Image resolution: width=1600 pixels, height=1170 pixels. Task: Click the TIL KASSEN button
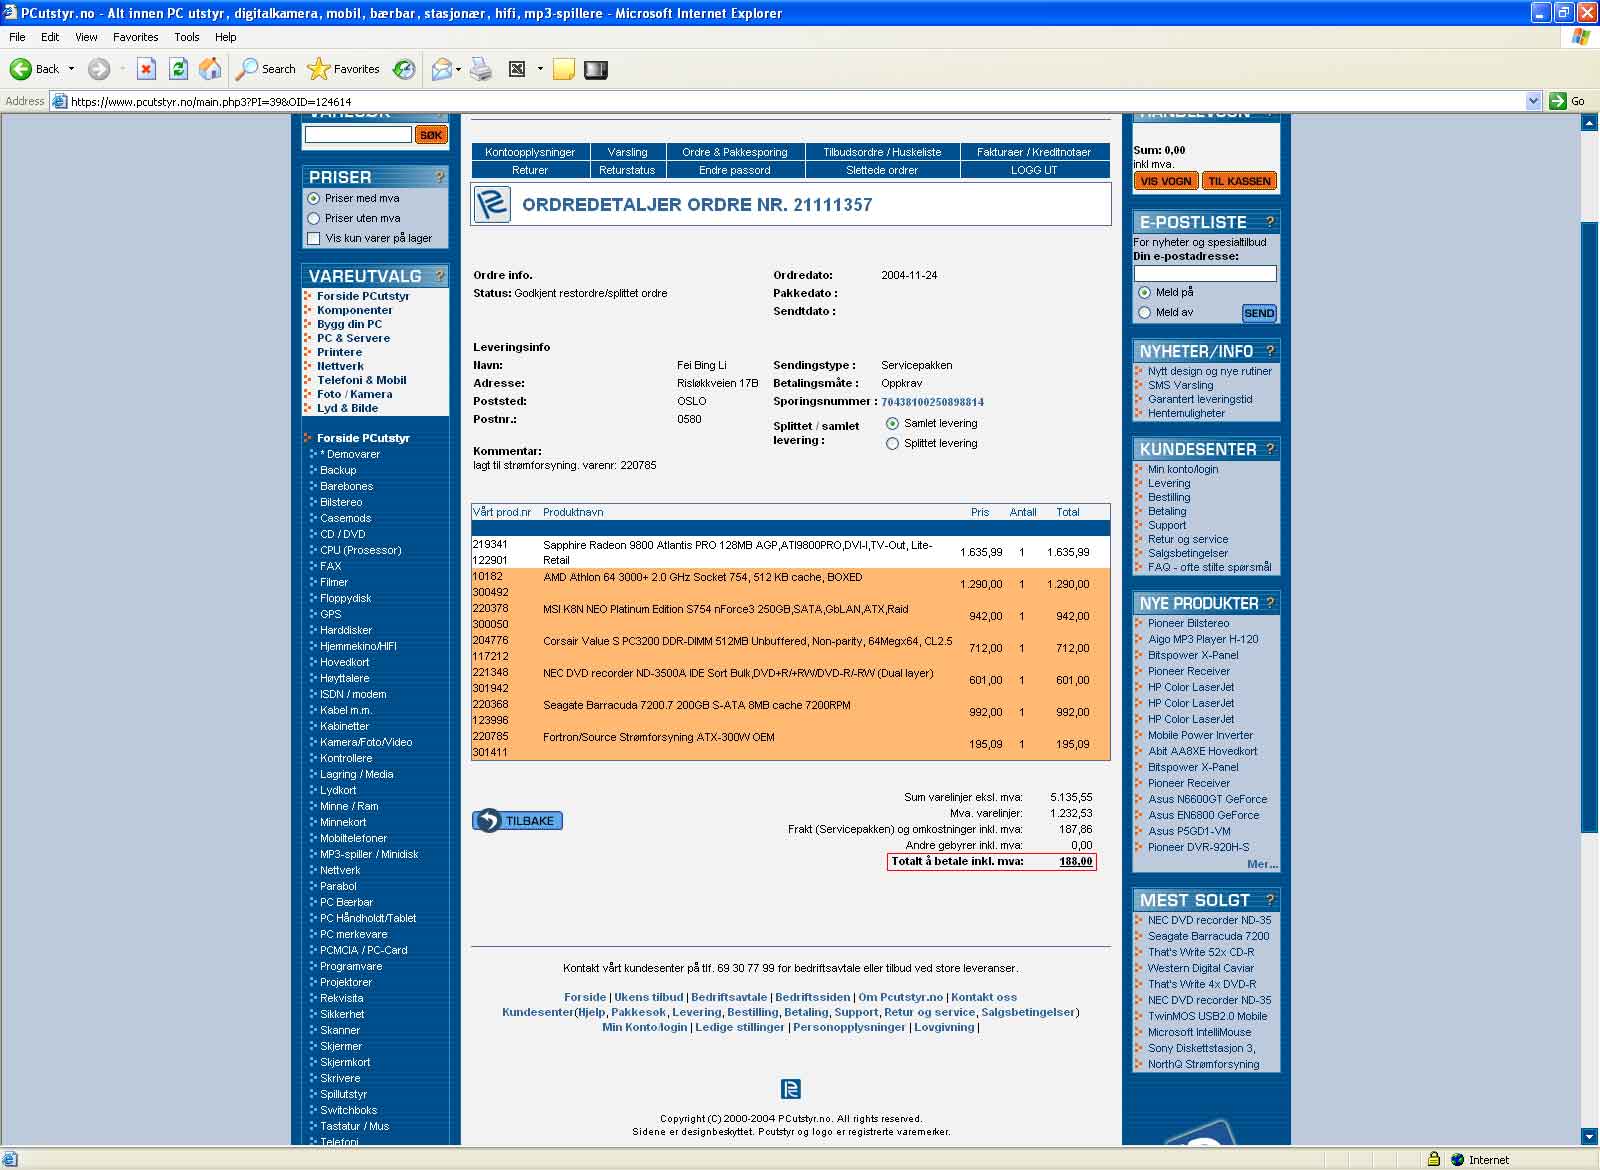1239,181
